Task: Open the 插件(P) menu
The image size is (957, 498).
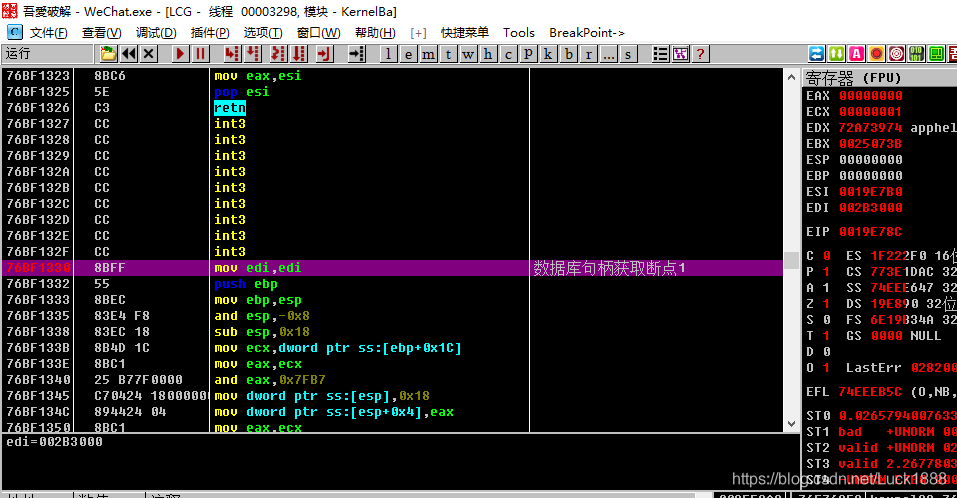Action: click(209, 33)
